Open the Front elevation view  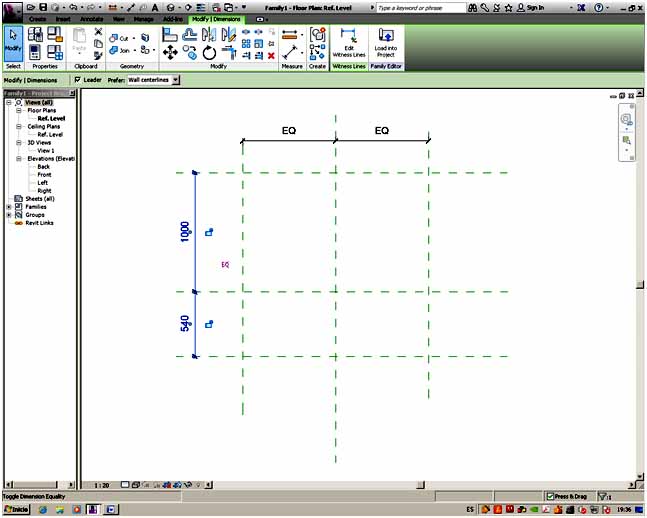coord(44,175)
